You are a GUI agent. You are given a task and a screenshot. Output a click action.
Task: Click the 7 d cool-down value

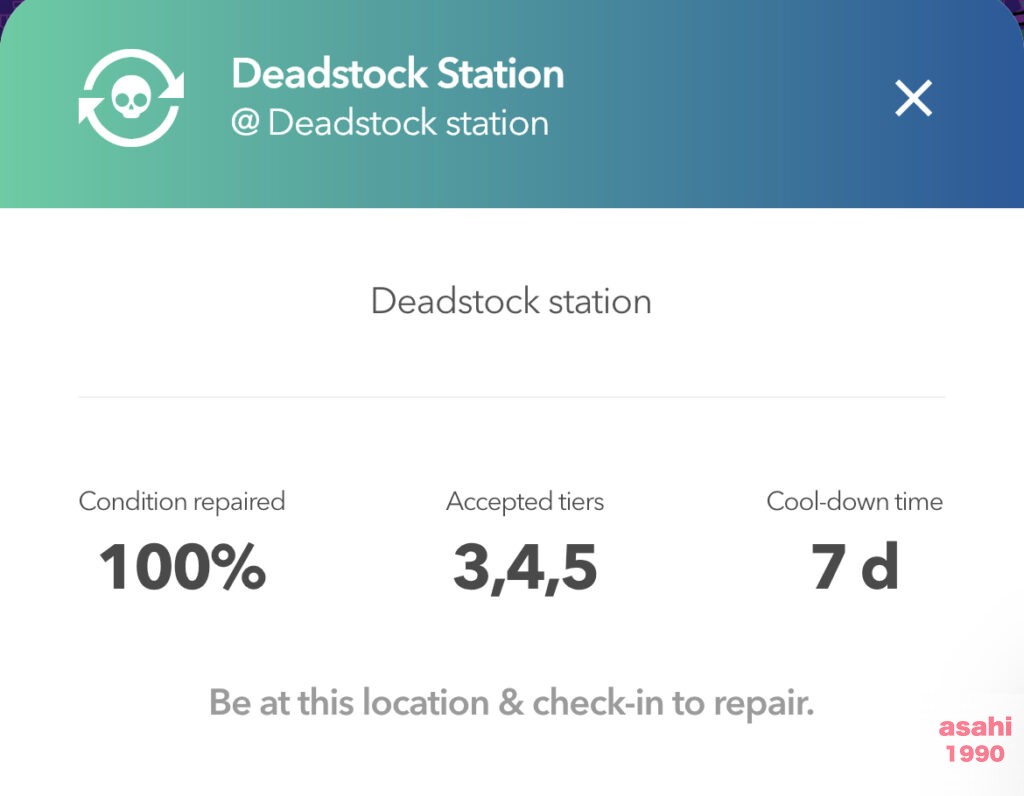(854, 566)
